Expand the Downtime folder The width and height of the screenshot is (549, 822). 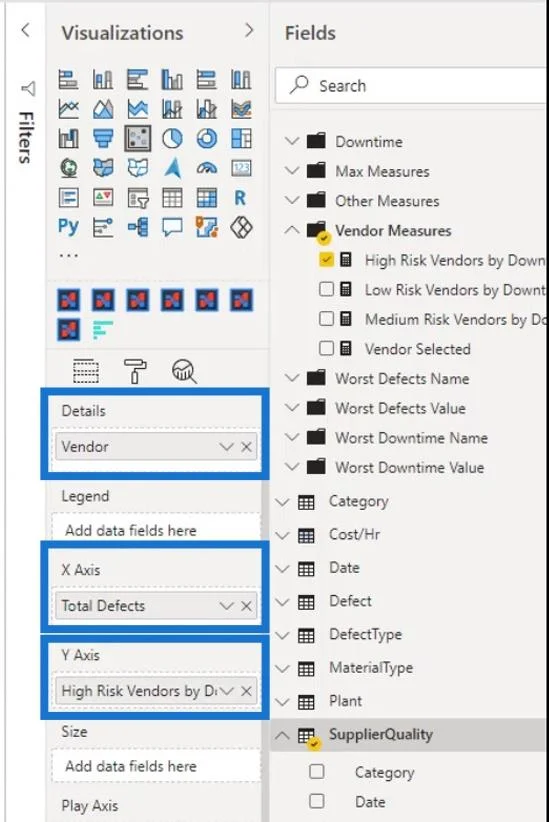(x=292, y=141)
